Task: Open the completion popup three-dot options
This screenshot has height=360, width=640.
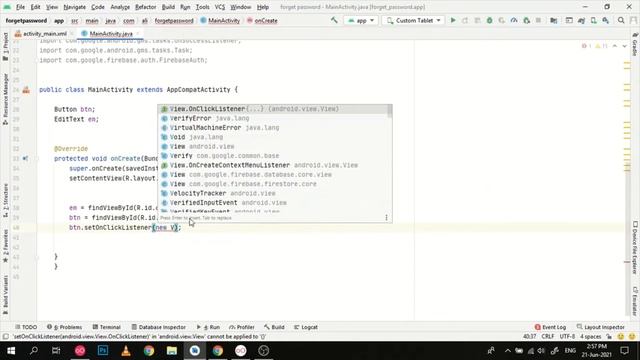Action: tap(386, 218)
